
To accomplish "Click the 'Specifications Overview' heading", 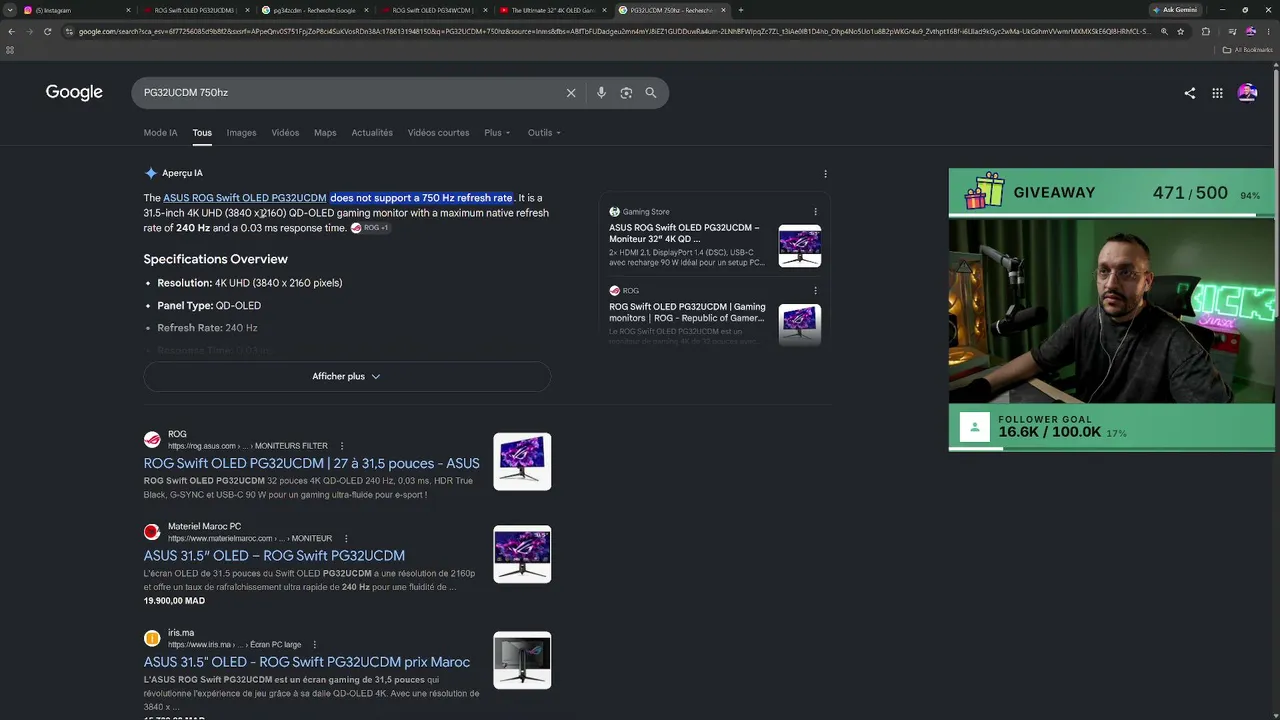I will click(215, 259).
